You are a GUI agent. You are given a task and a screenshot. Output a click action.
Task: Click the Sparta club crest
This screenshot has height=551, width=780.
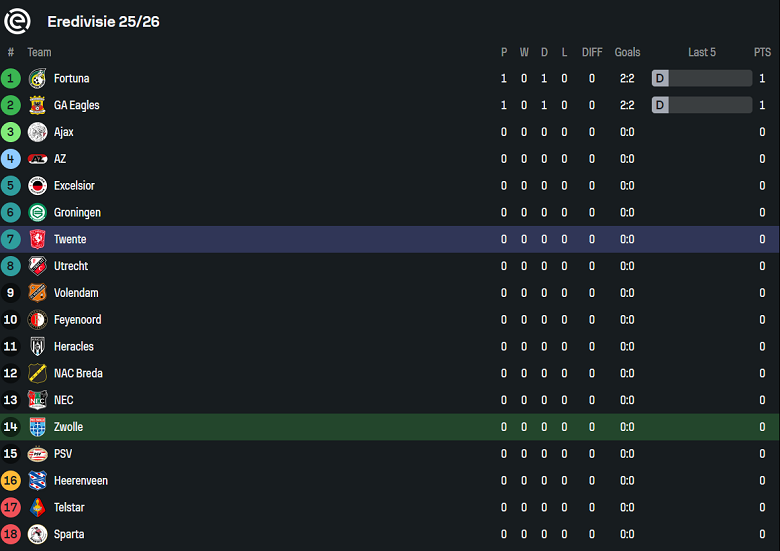pos(38,534)
